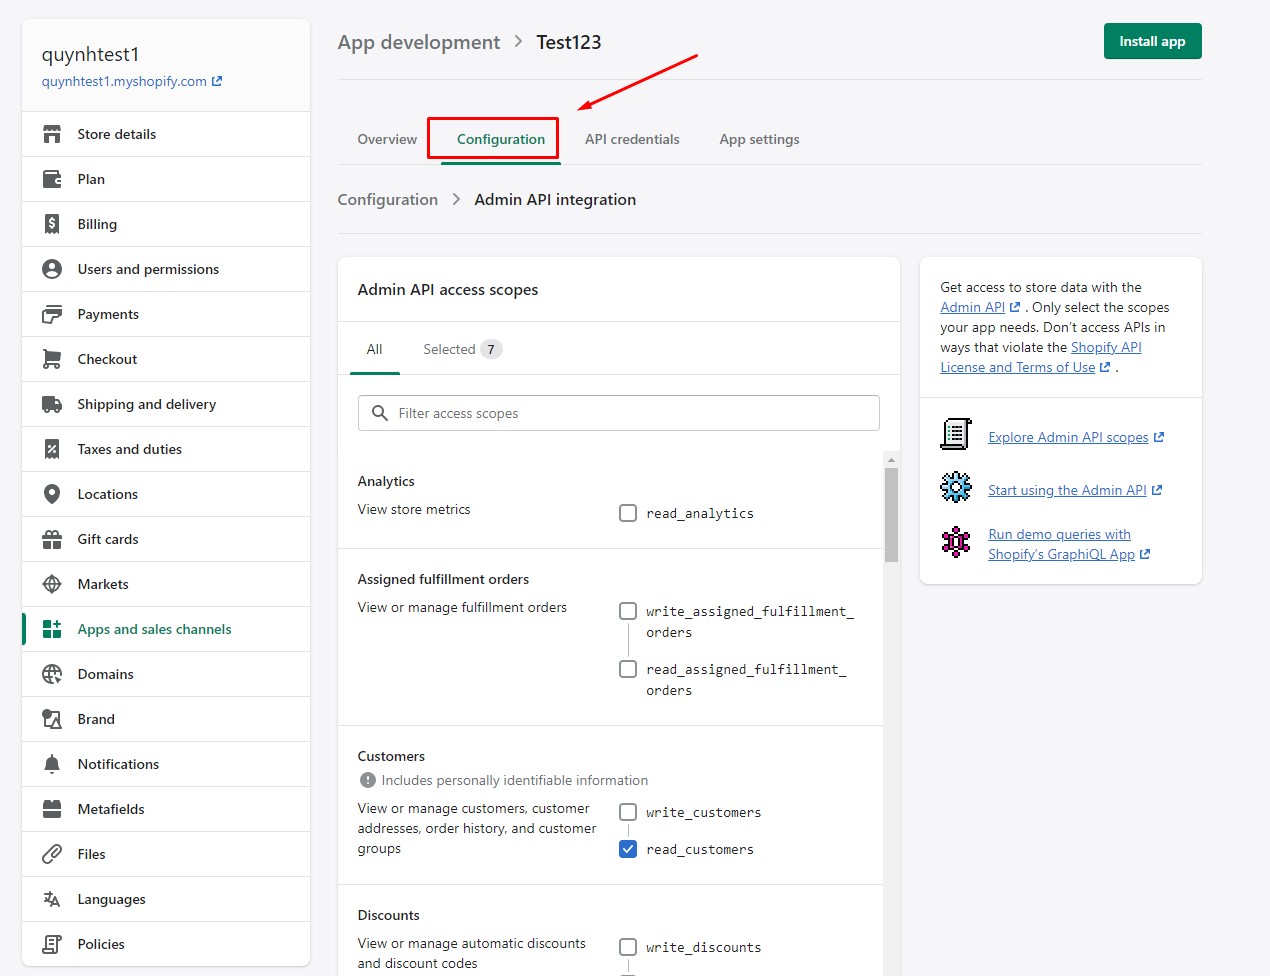The width and height of the screenshot is (1270, 976).
Task: Enable the write_customers checkbox
Action: tap(628, 812)
